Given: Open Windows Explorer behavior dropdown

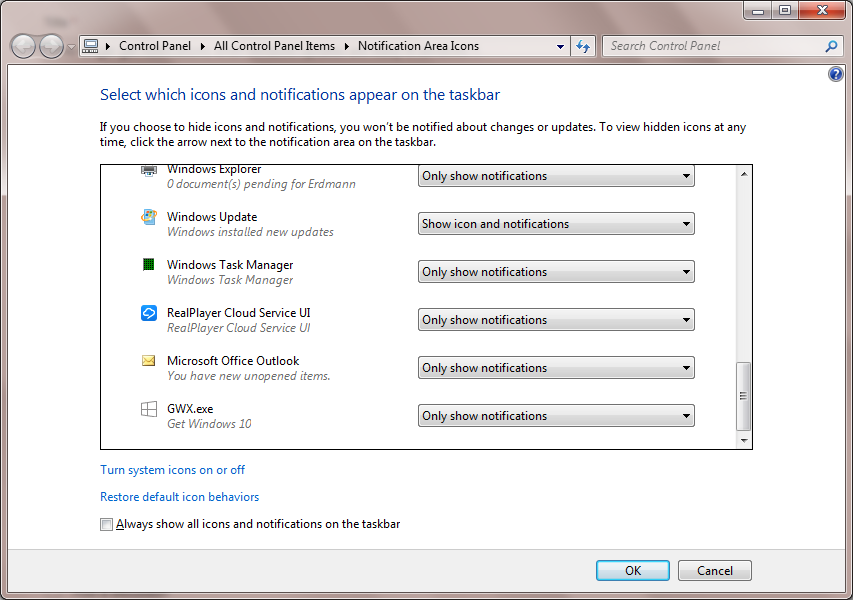Looking at the screenshot, I should [556, 176].
